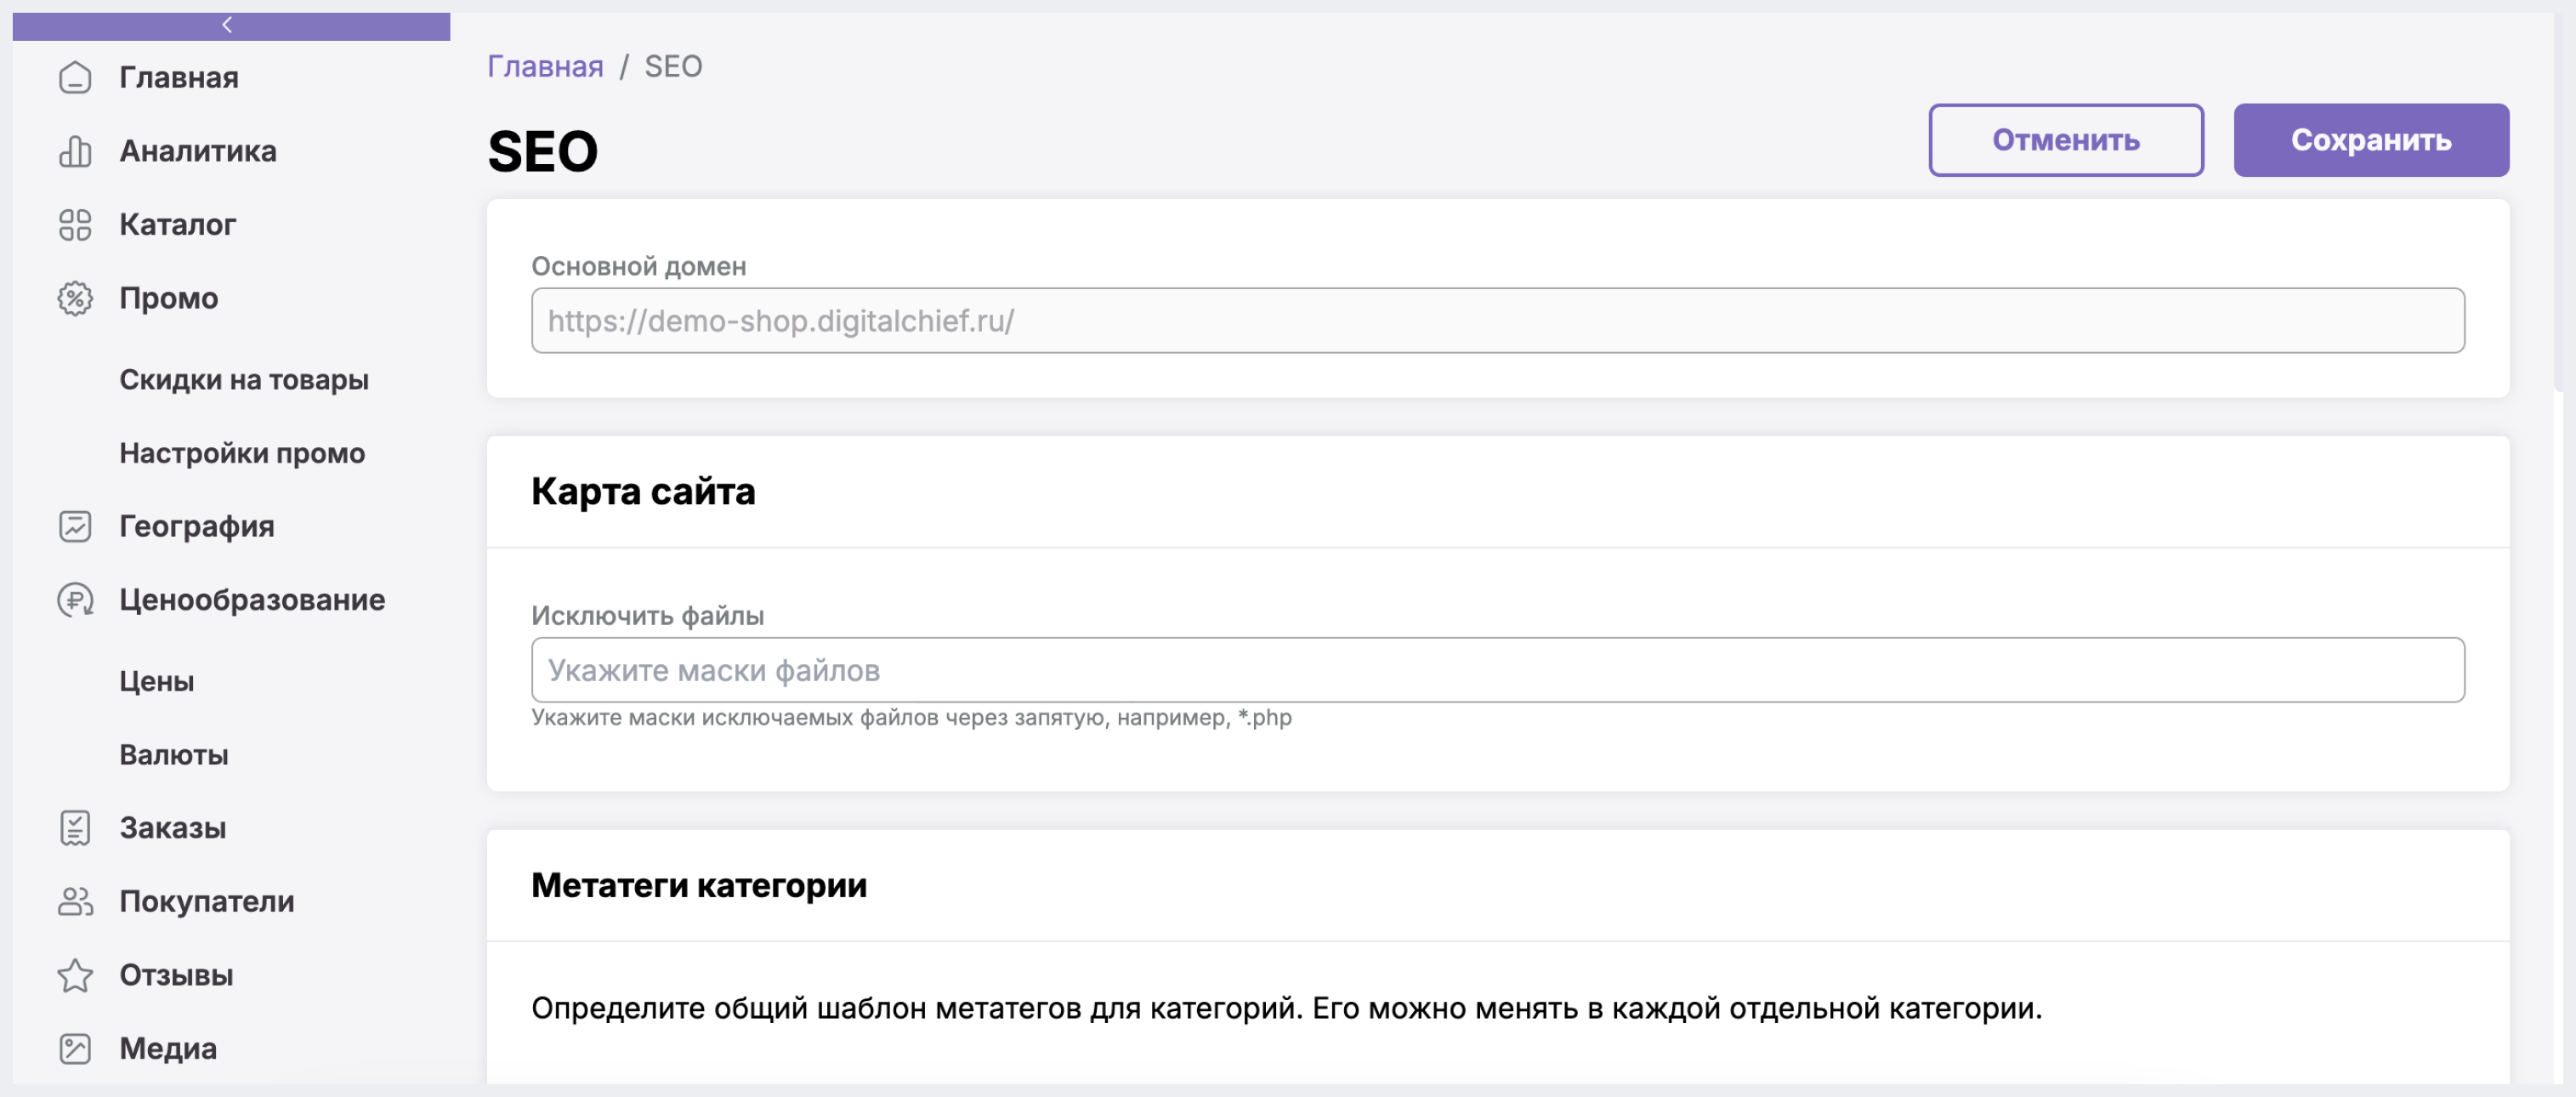Open the Медиа section

[167, 1048]
